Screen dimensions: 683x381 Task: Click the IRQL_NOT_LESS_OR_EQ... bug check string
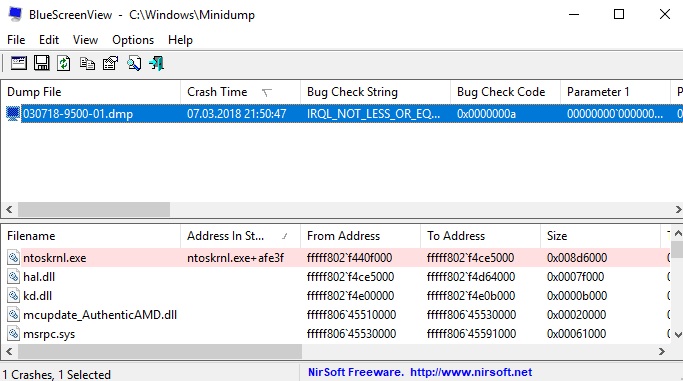tap(373, 114)
